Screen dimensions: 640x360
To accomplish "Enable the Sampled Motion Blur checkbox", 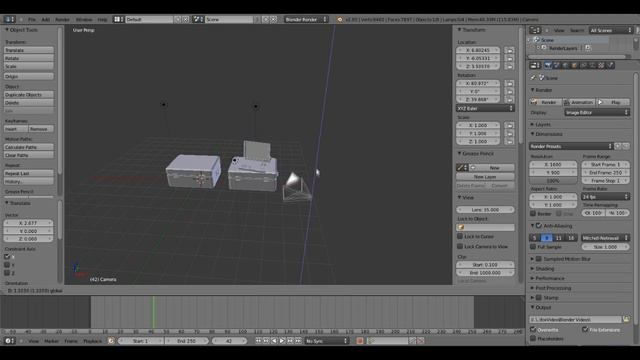I will [x=539, y=259].
